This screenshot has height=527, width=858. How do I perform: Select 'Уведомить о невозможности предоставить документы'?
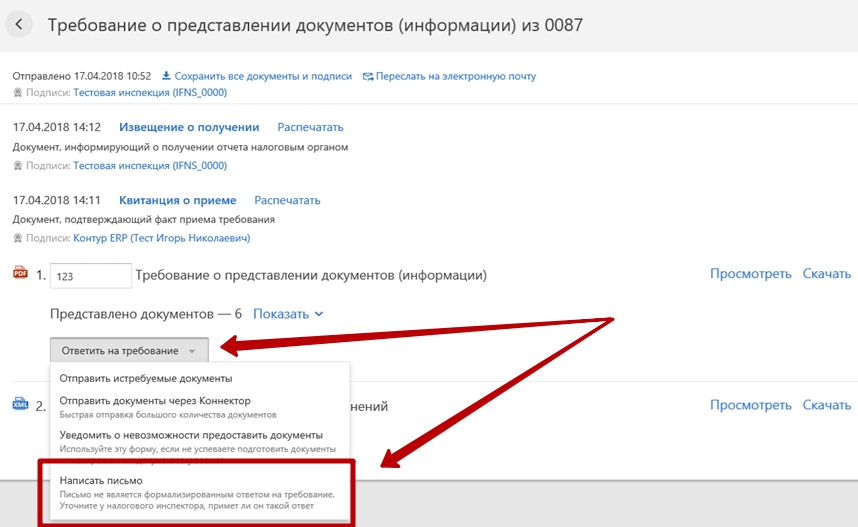click(x=191, y=435)
